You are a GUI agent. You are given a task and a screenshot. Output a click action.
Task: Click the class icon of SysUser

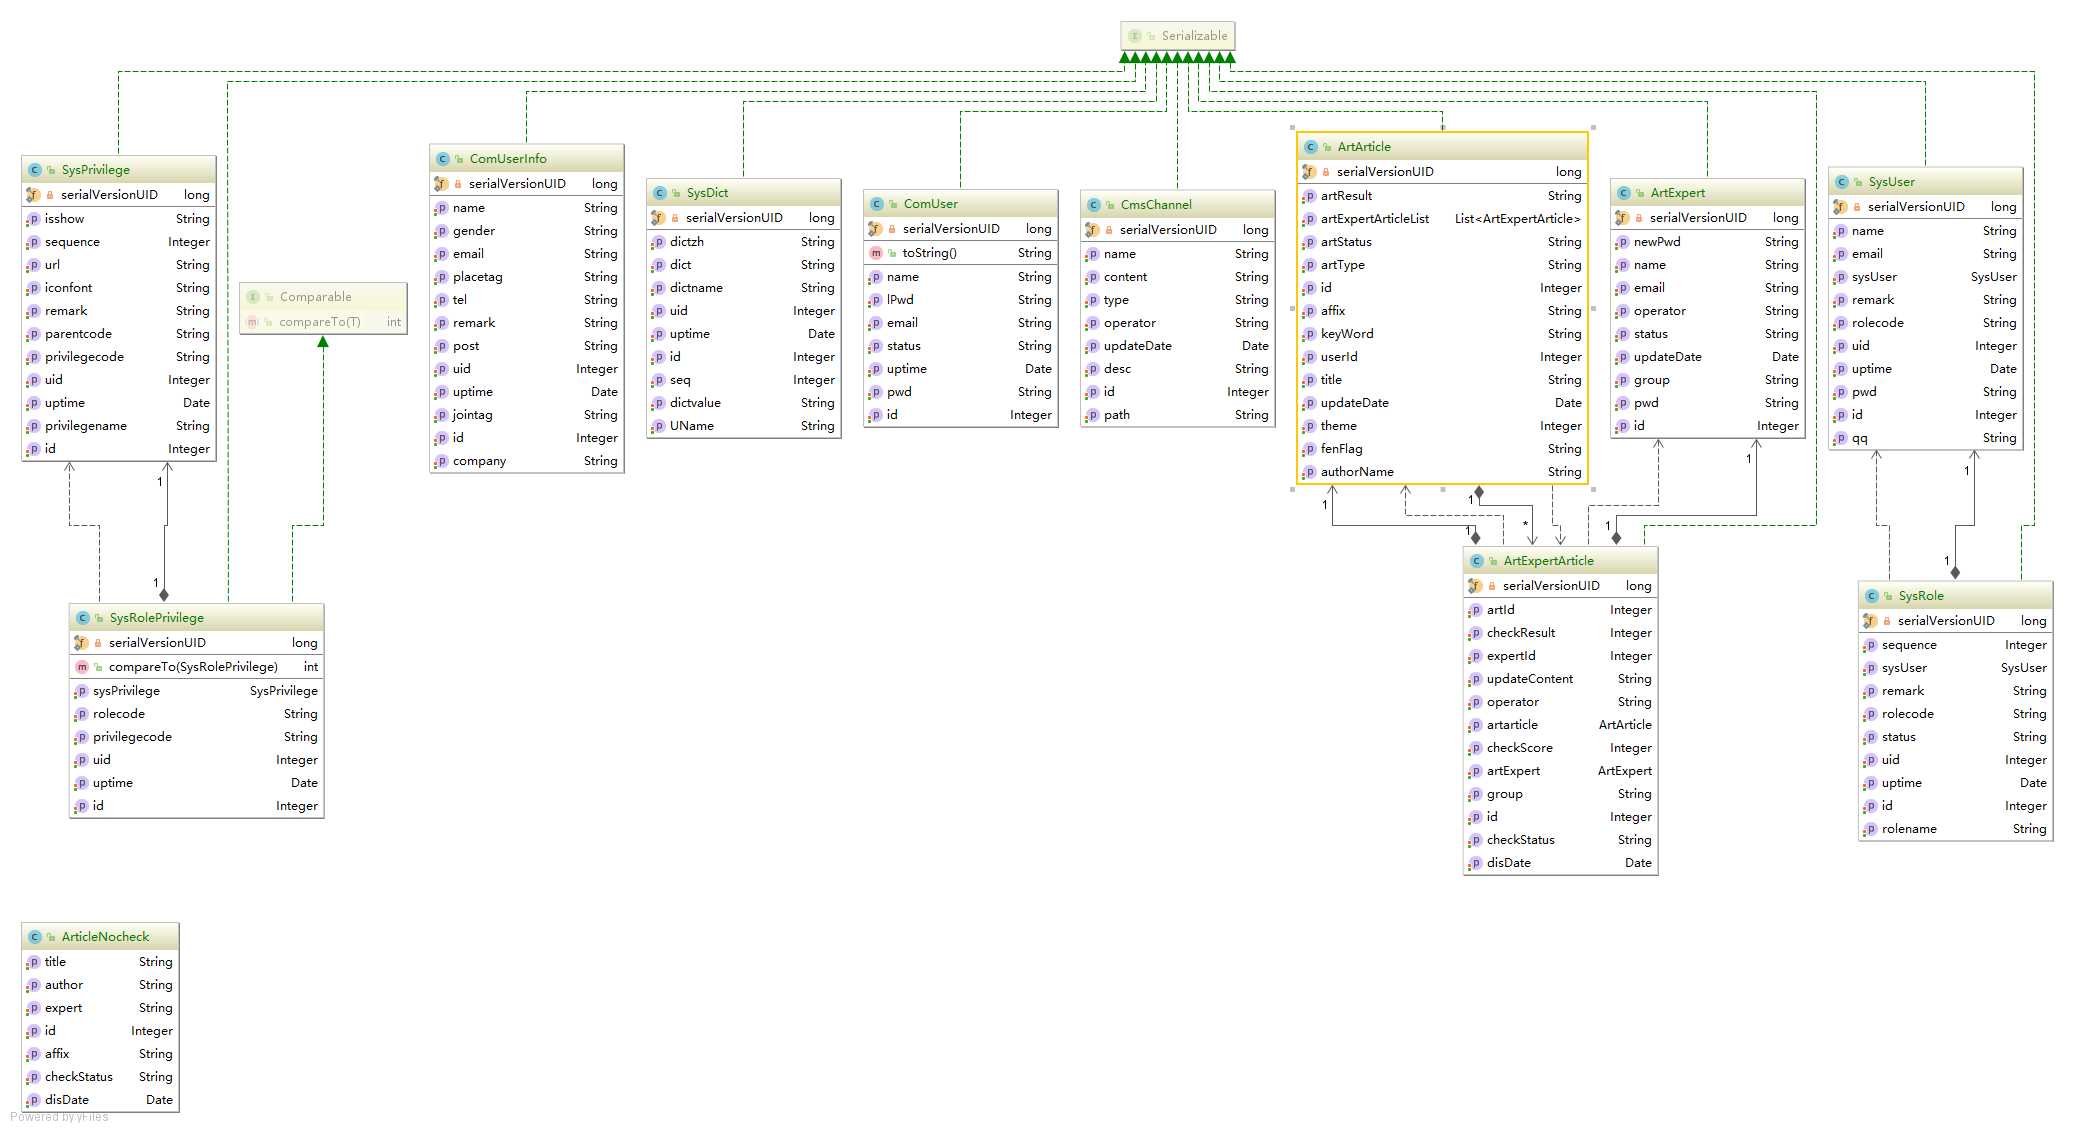[x=1842, y=182]
